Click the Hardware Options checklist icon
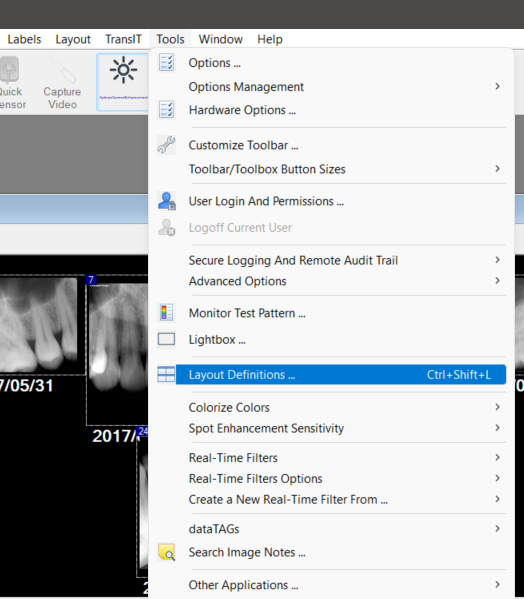The height and width of the screenshot is (599, 524). click(167, 110)
